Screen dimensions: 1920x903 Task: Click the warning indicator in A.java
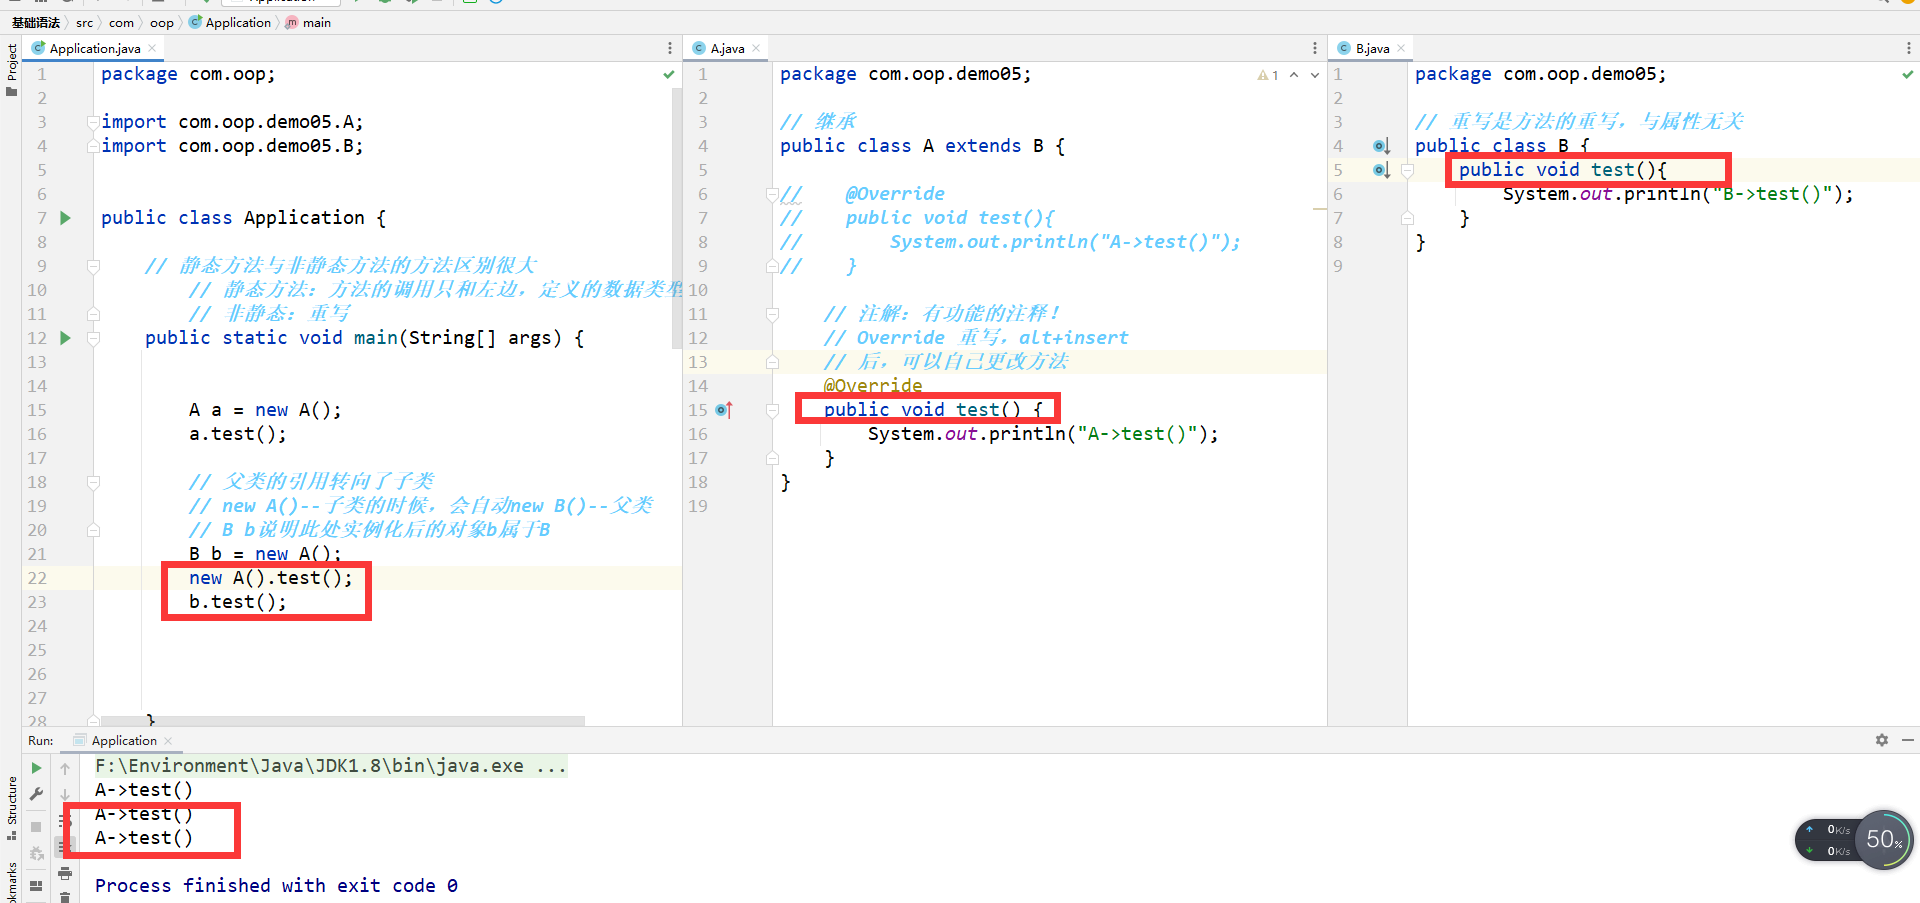[x=1268, y=75]
